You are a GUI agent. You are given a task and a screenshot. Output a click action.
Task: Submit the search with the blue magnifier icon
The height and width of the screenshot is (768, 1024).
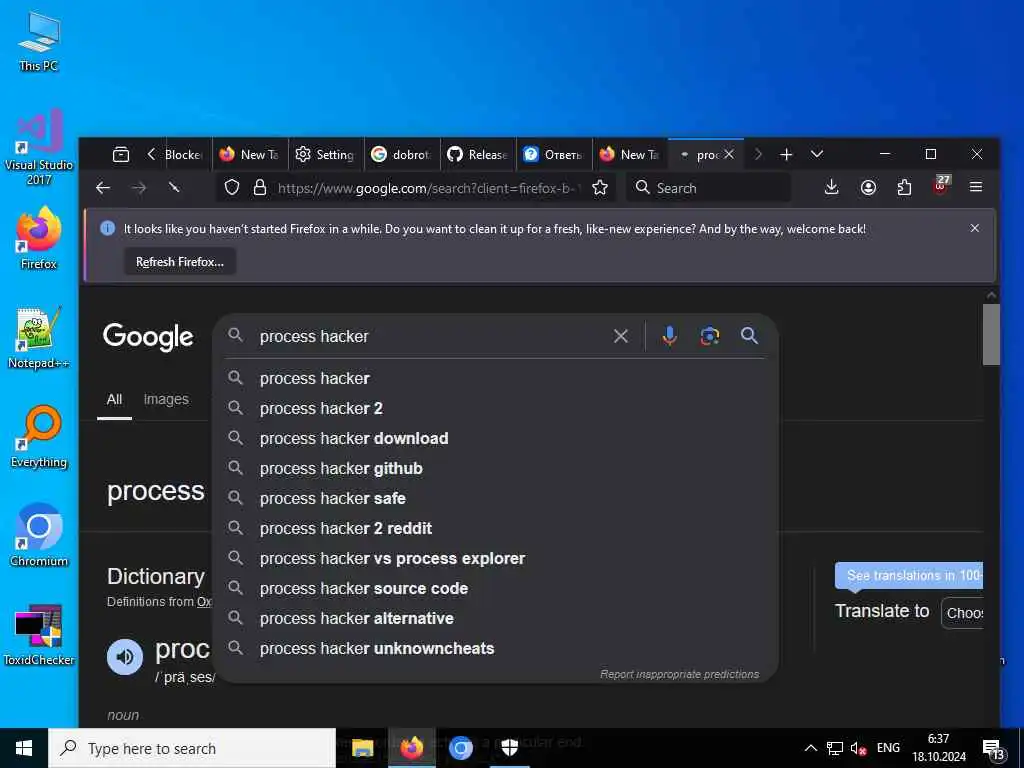click(x=750, y=336)
